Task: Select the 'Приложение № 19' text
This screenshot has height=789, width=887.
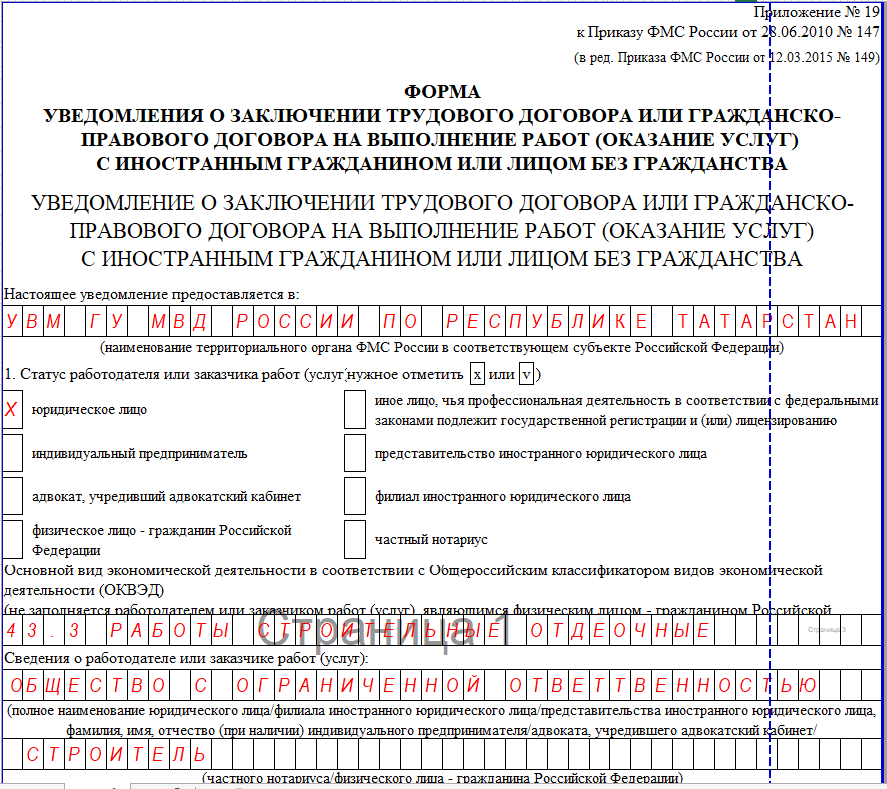Action: point(816,12)
